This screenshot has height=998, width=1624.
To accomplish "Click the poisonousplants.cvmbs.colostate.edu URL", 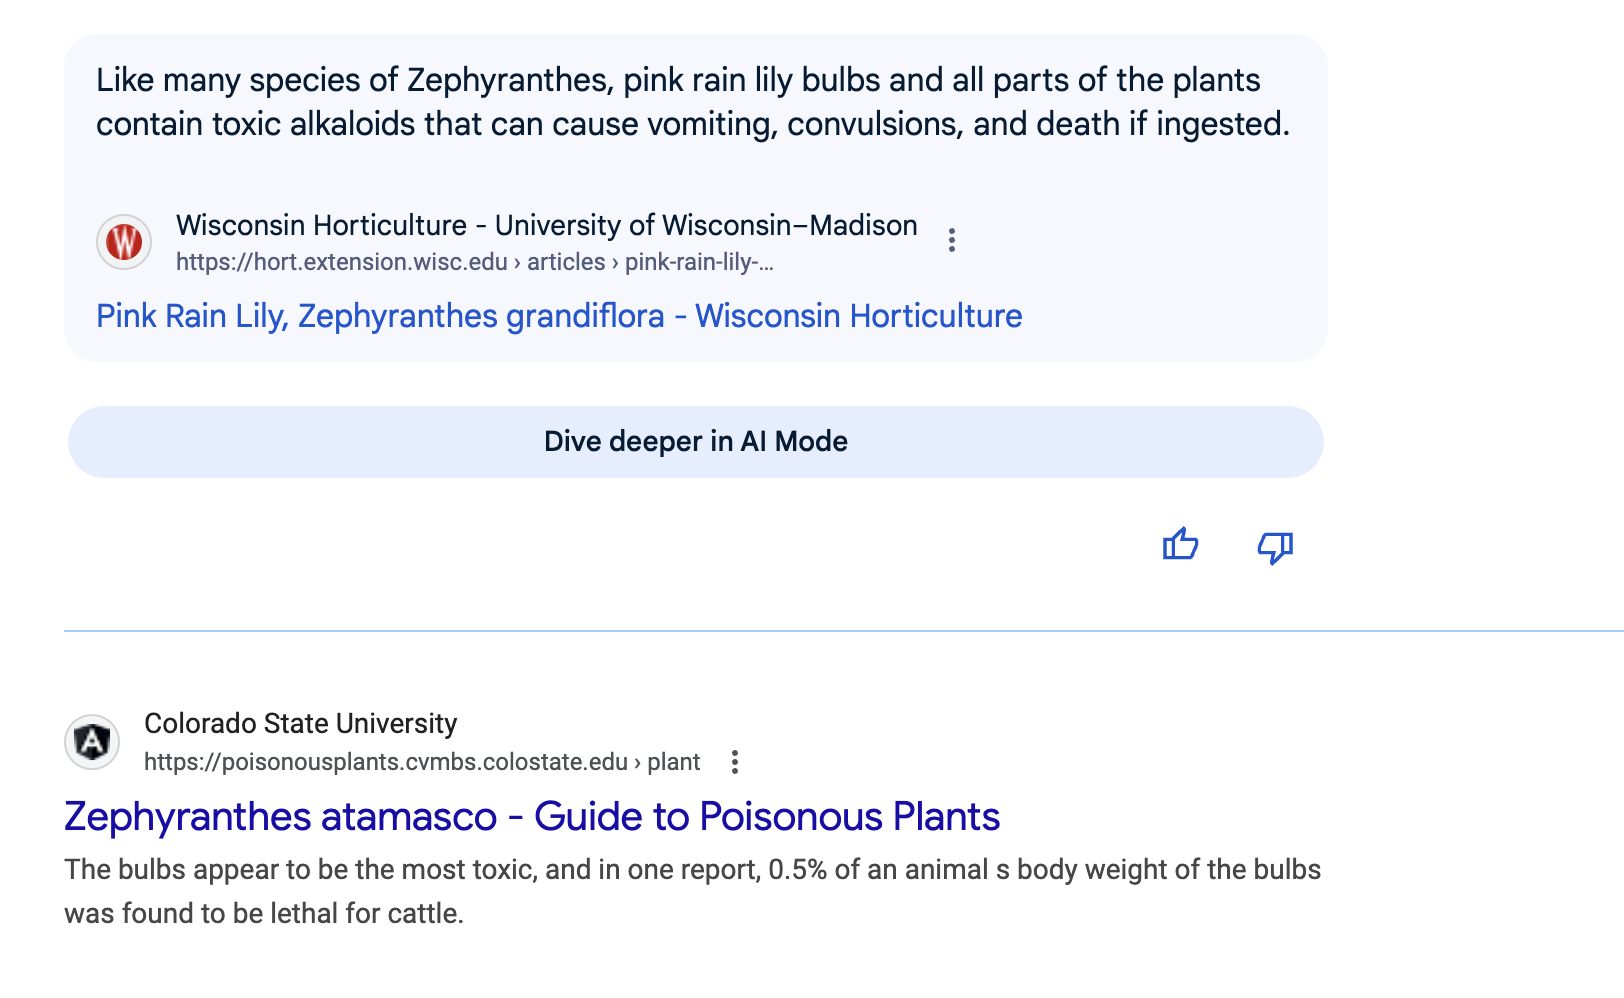I will (x=385, y=762).
